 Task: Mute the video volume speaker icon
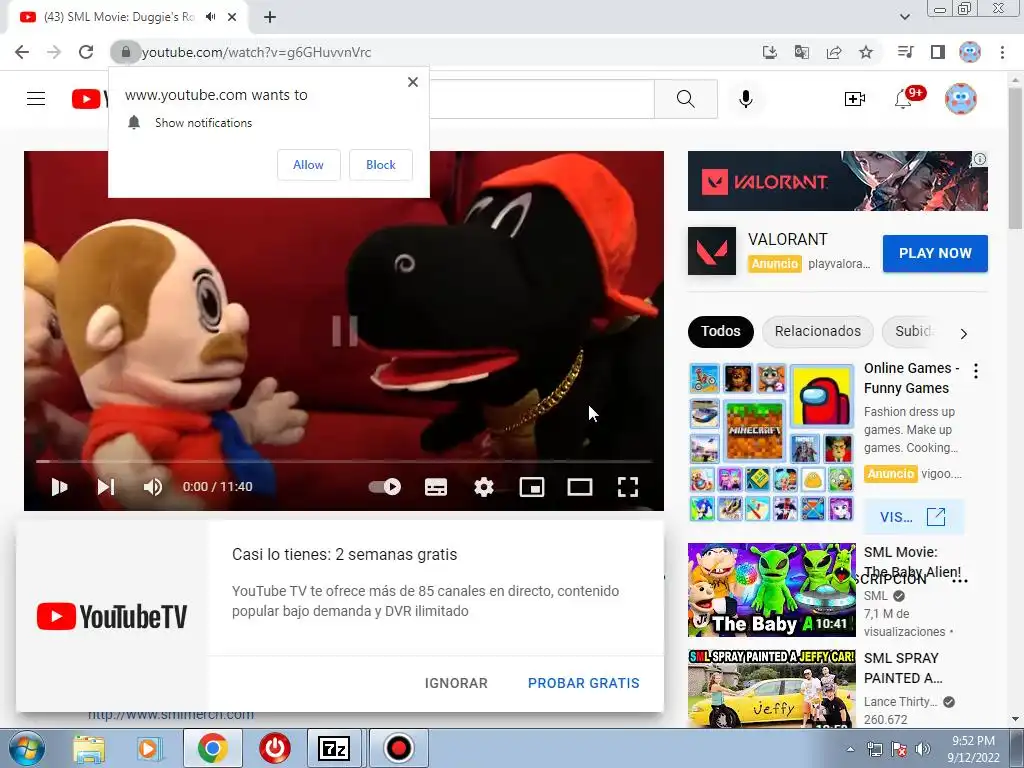click(153, 487)
